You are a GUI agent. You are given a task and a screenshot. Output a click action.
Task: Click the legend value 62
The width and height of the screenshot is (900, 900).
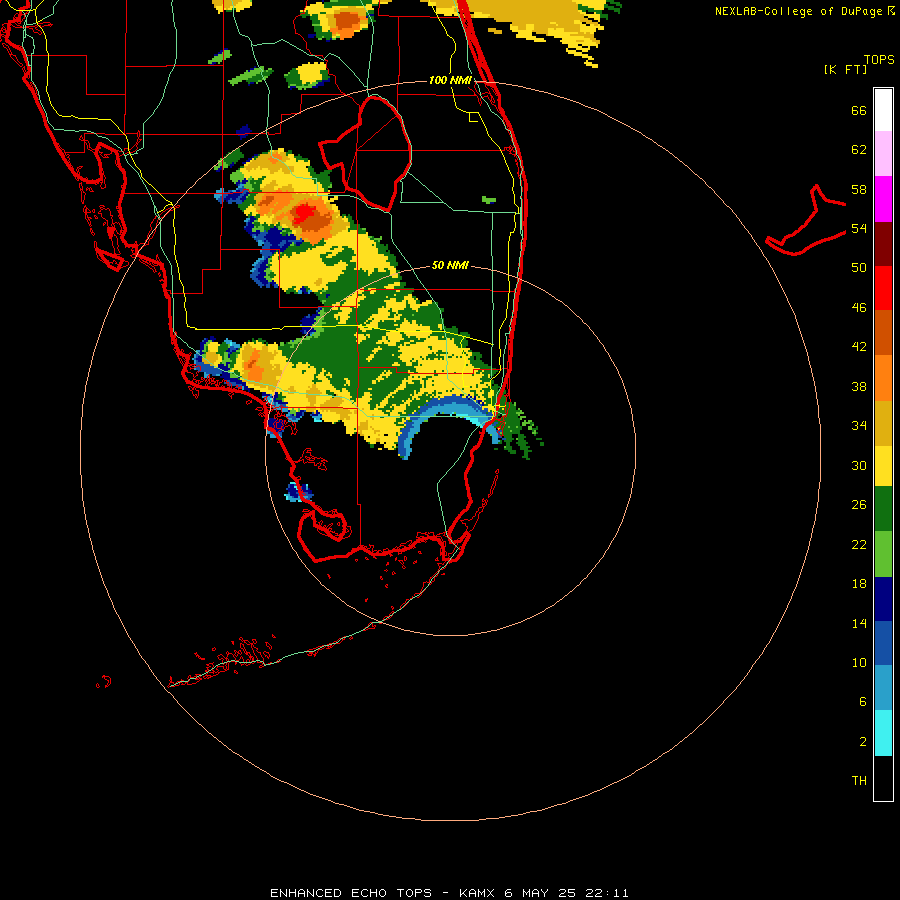859,150
